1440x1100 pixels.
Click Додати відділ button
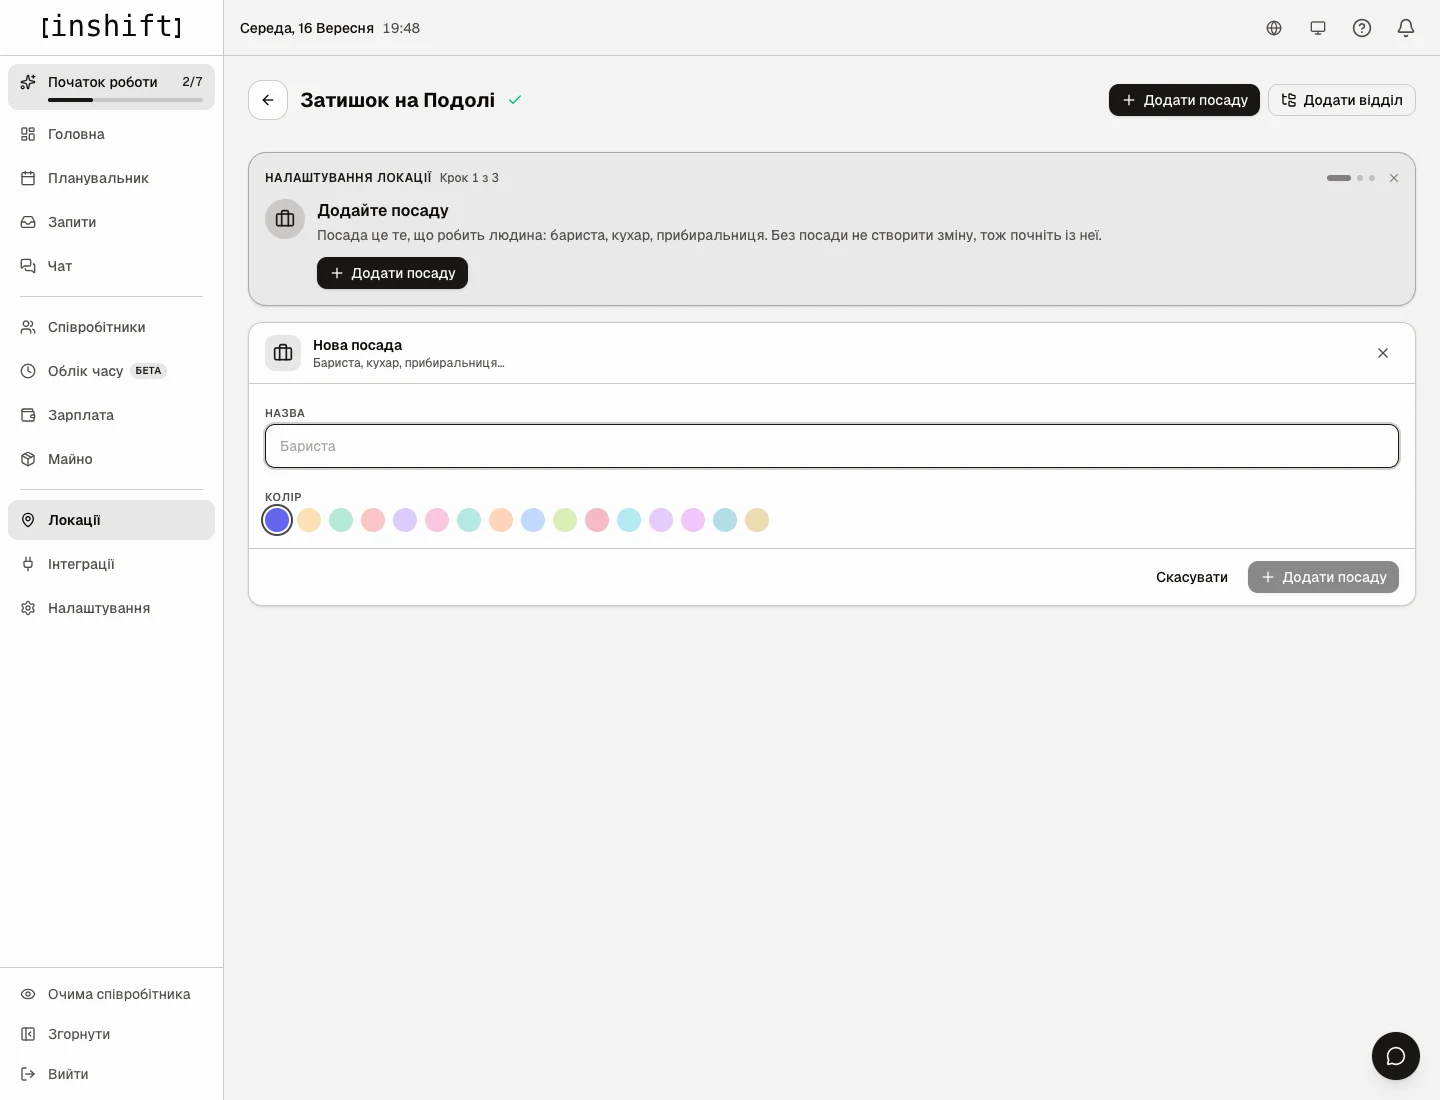[x=1342, y=100]
